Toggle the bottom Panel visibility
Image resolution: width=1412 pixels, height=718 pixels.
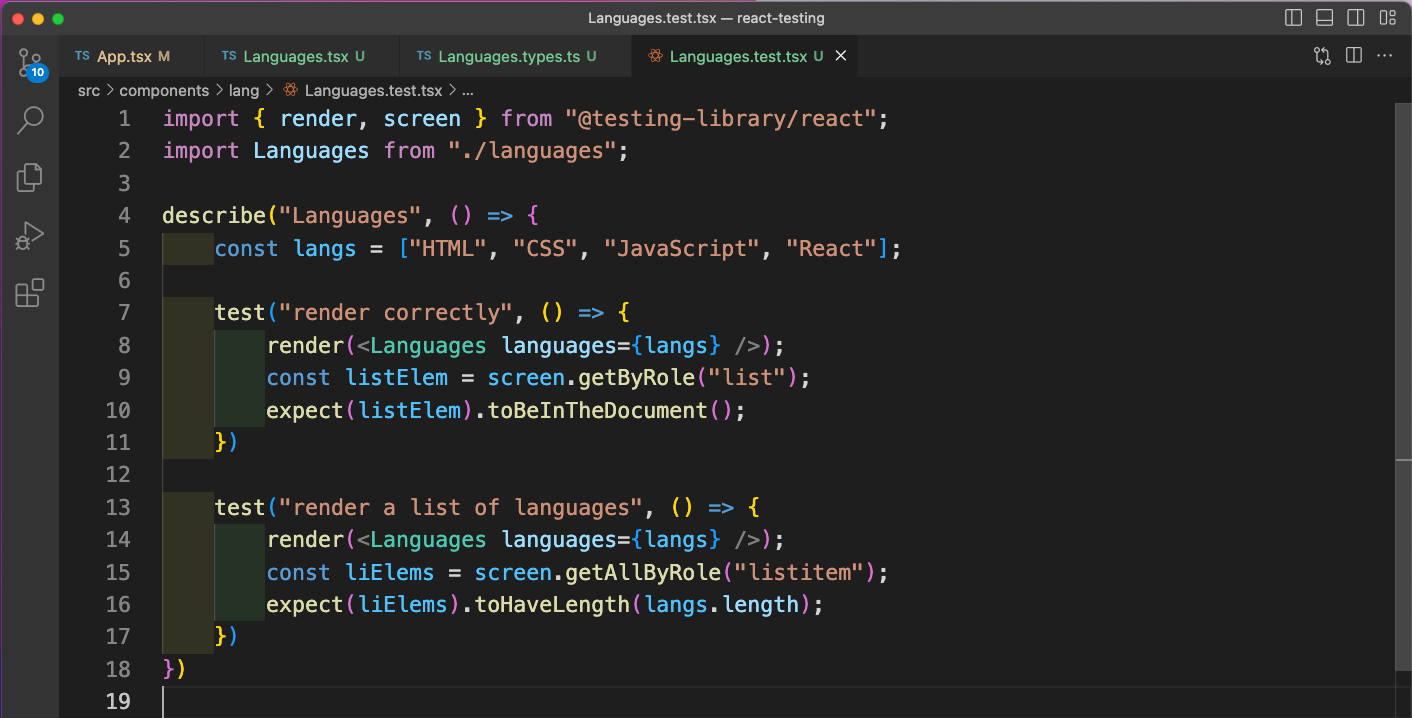pyautogui.click(x=1324, y=17)
